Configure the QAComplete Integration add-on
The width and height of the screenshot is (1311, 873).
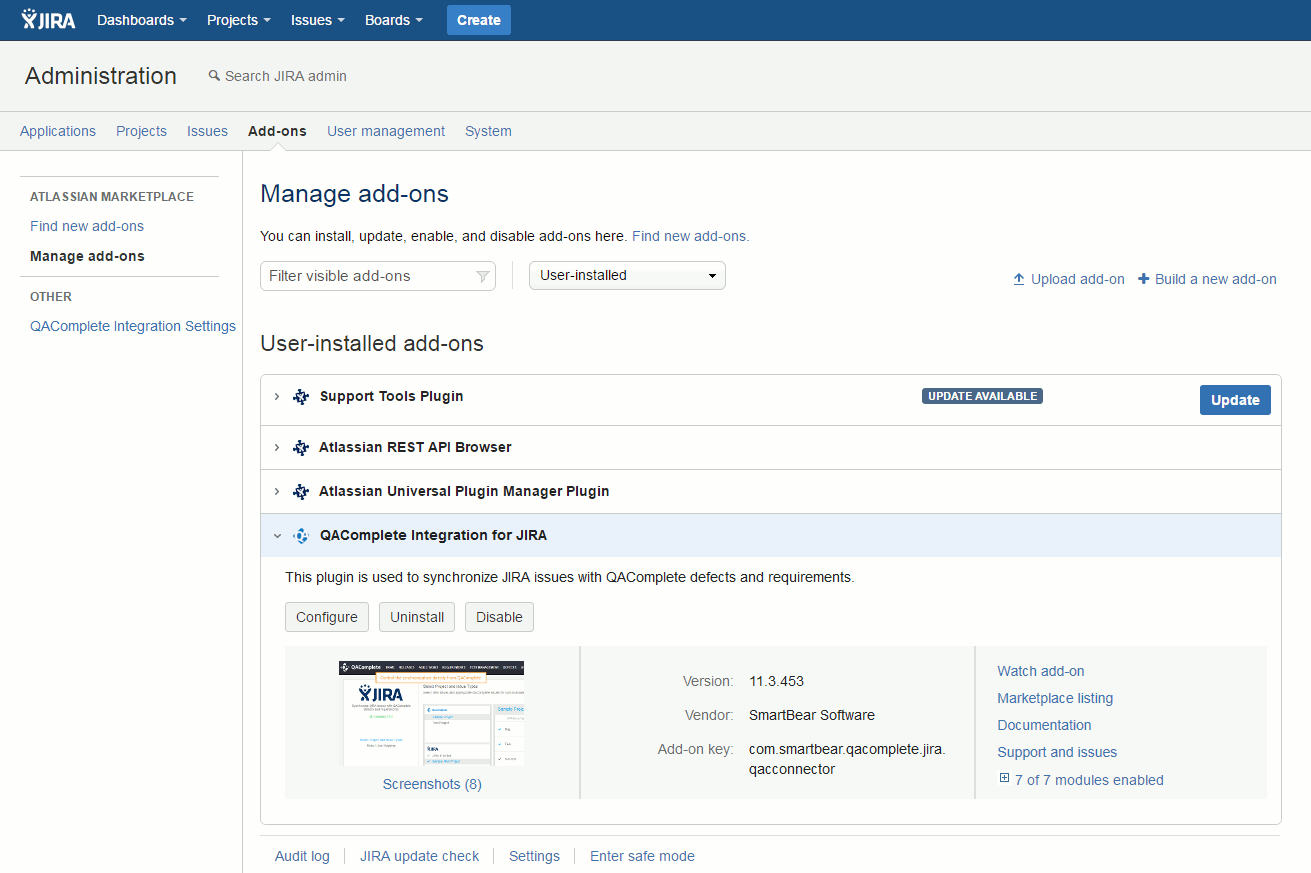(x=326, y=617)
